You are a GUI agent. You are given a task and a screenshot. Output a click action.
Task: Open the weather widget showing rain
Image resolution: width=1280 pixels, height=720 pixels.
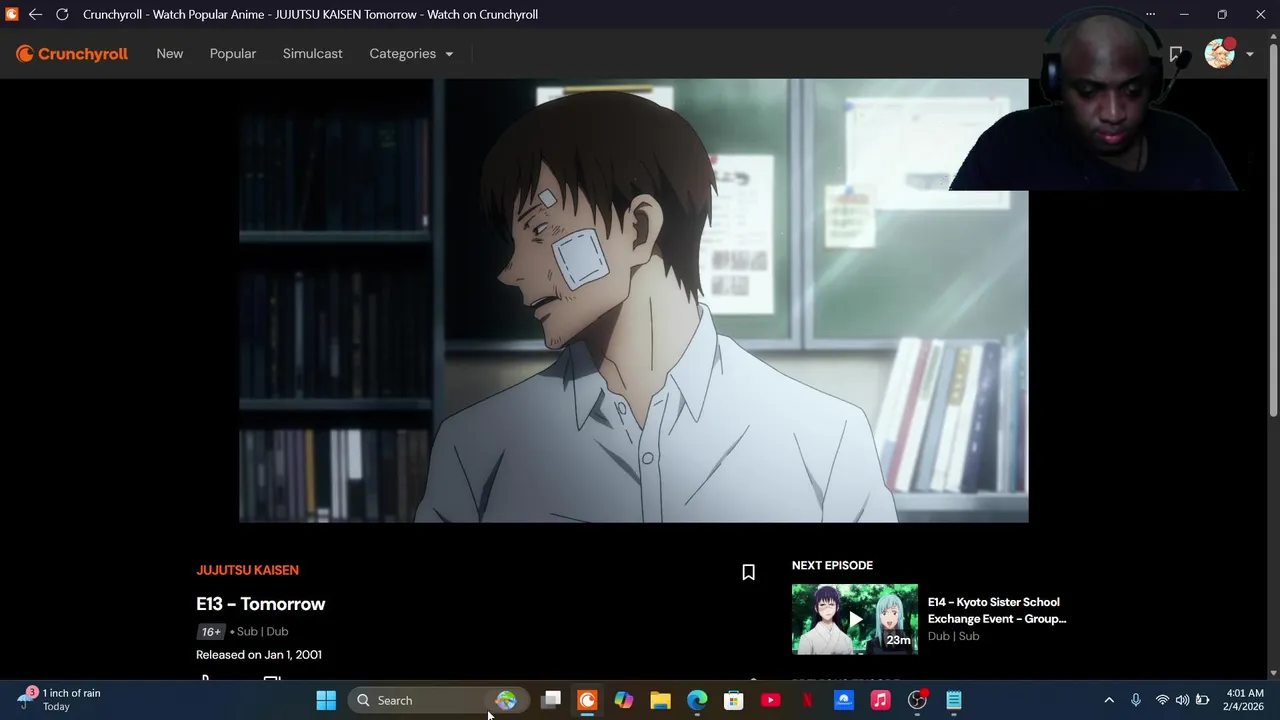(60, 700)
